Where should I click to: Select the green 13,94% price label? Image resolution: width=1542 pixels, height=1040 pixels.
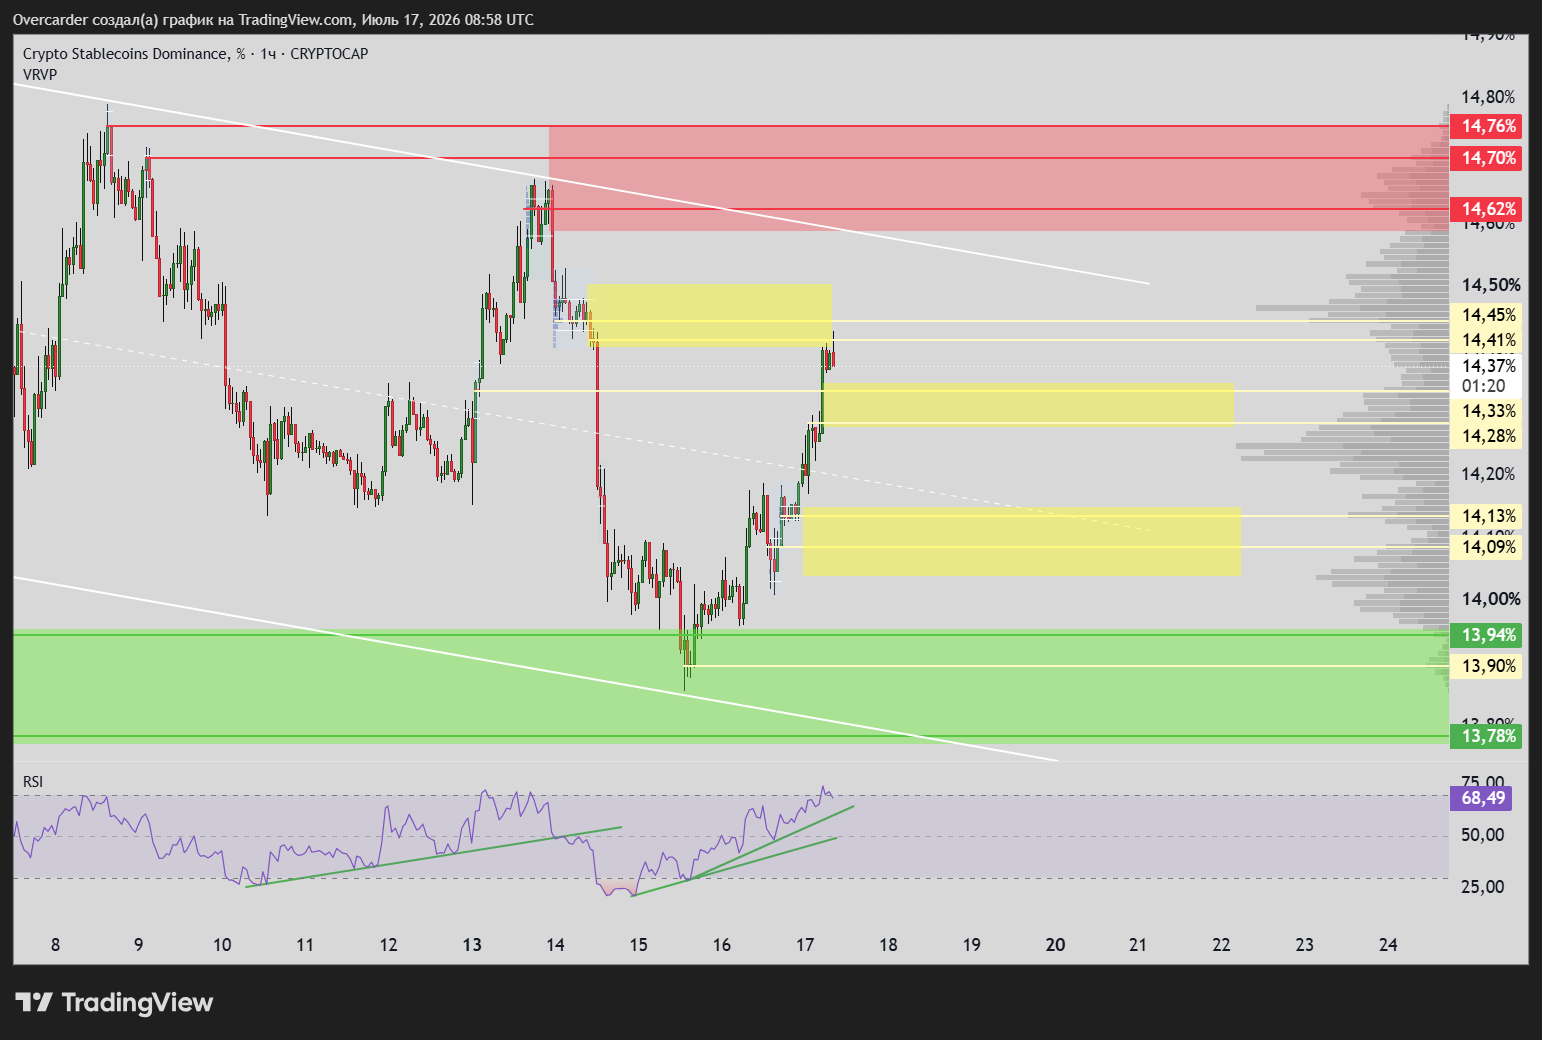point(1486,635)
